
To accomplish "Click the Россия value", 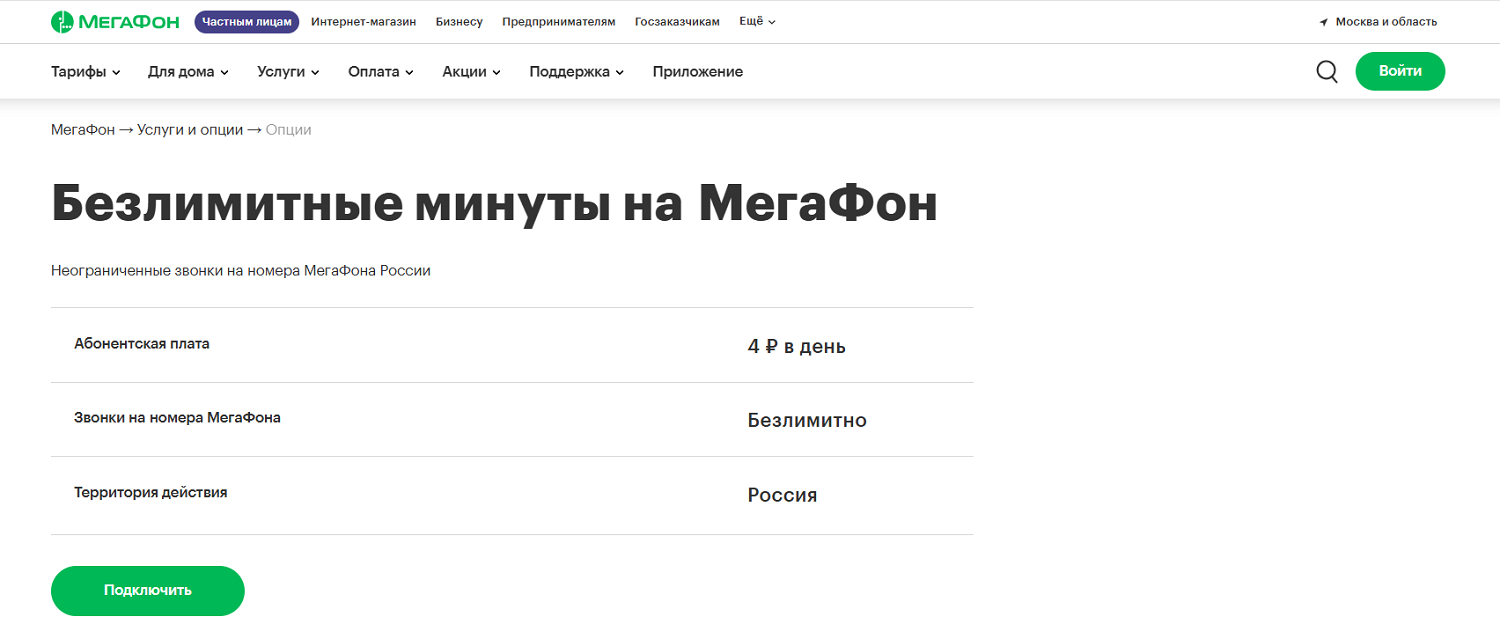I will click(x=782, y=495).
